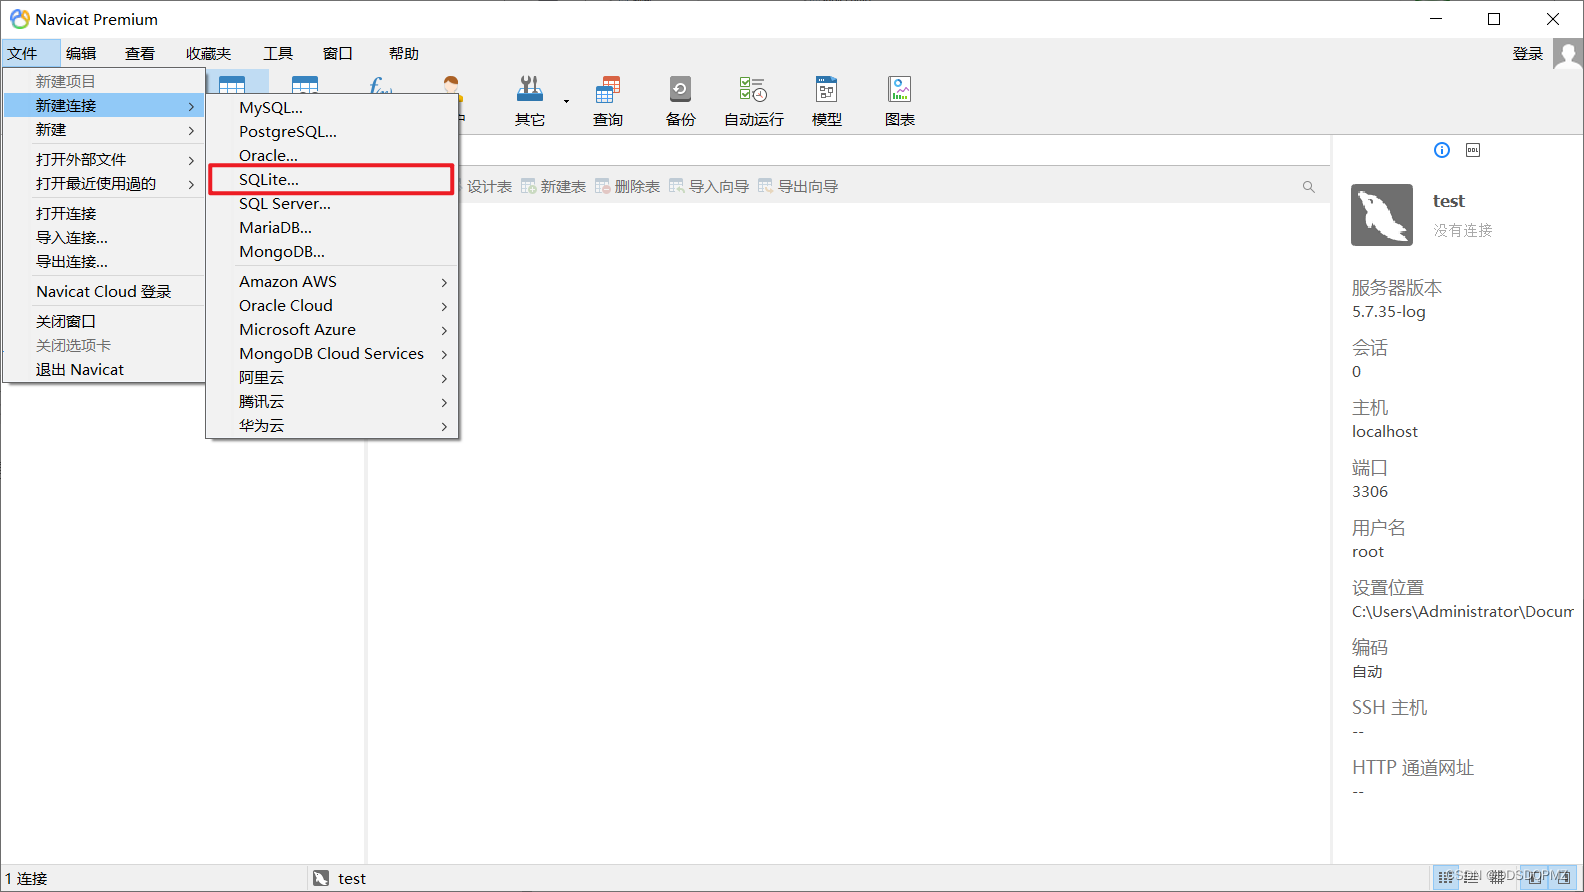The height and width of the screenshot is (892, 1584).
Task: Click the 新建项目 menu item
Action: click(104, 82)
